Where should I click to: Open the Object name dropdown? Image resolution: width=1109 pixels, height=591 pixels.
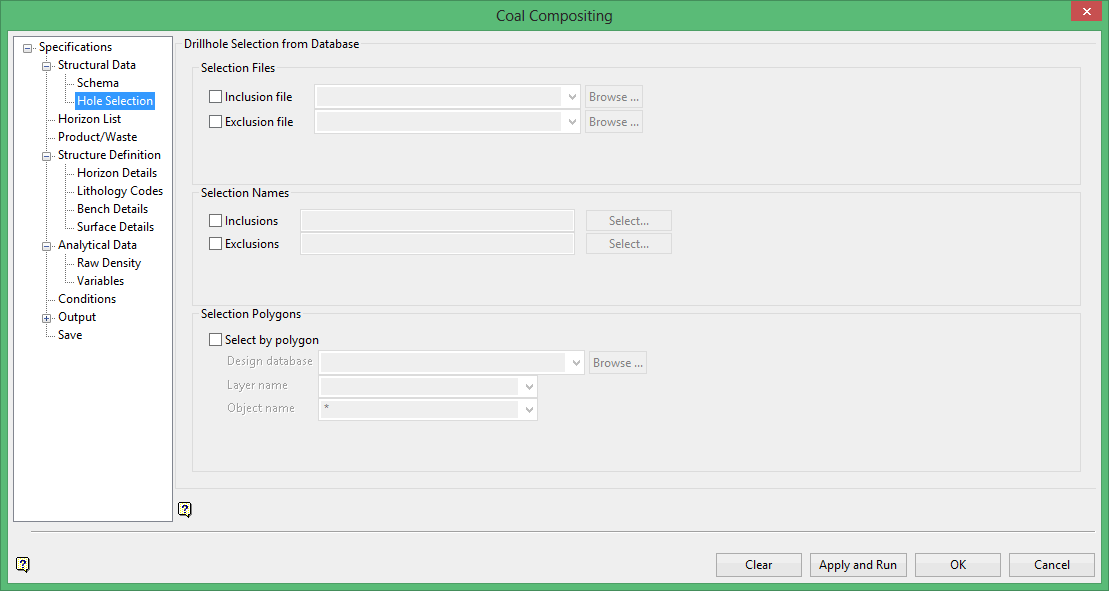pos(529,409)
